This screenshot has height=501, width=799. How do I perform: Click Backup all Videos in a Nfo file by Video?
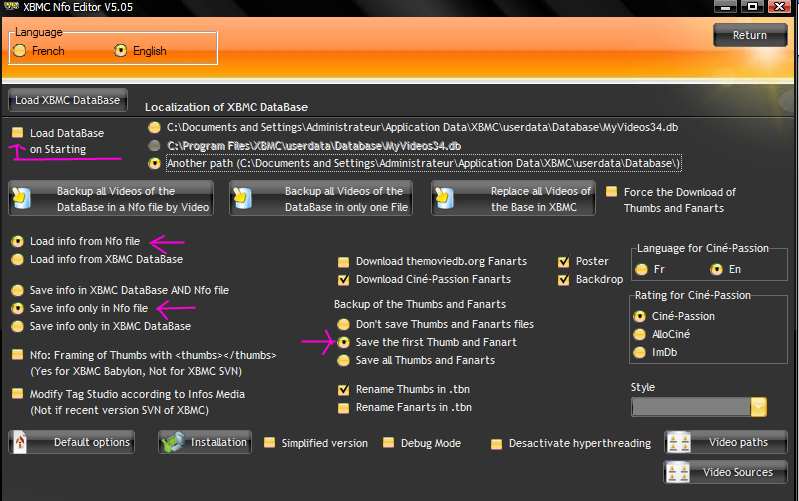pos(111,198)
